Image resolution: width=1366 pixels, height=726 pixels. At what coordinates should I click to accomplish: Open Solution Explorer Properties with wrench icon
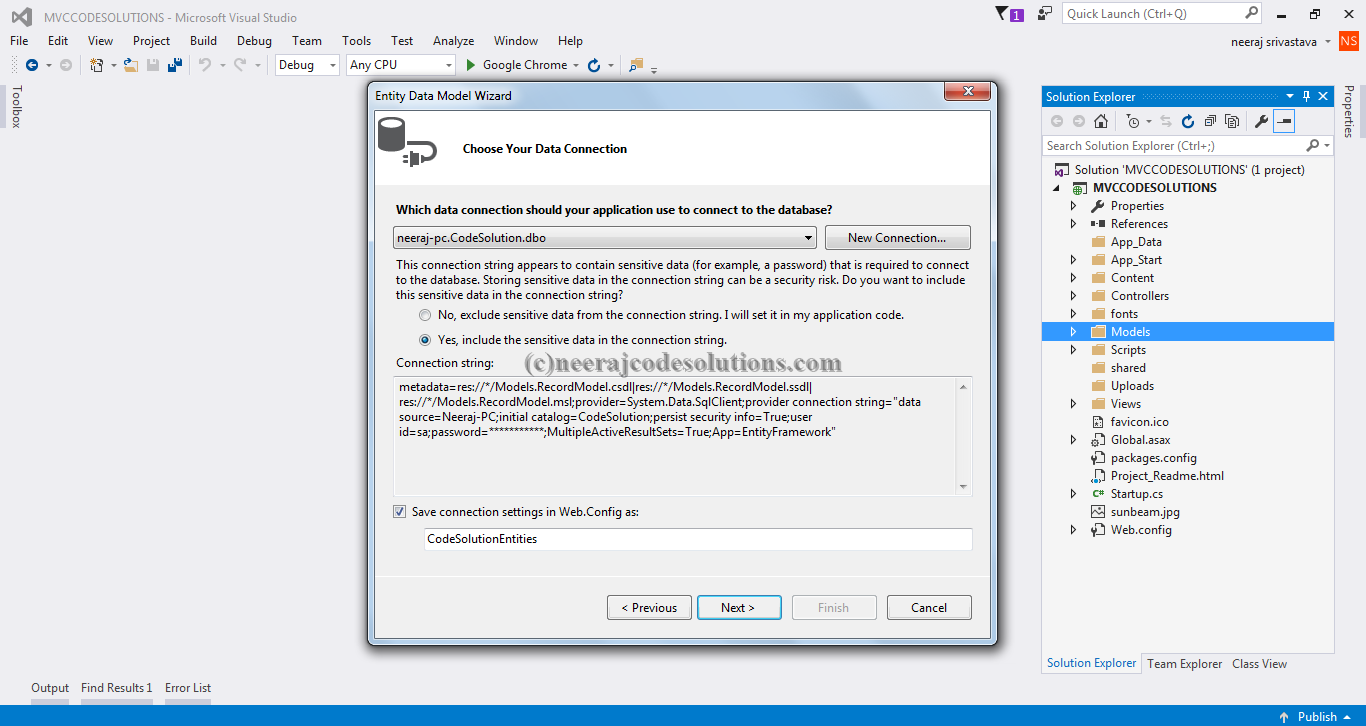[x=1262, y=121]
